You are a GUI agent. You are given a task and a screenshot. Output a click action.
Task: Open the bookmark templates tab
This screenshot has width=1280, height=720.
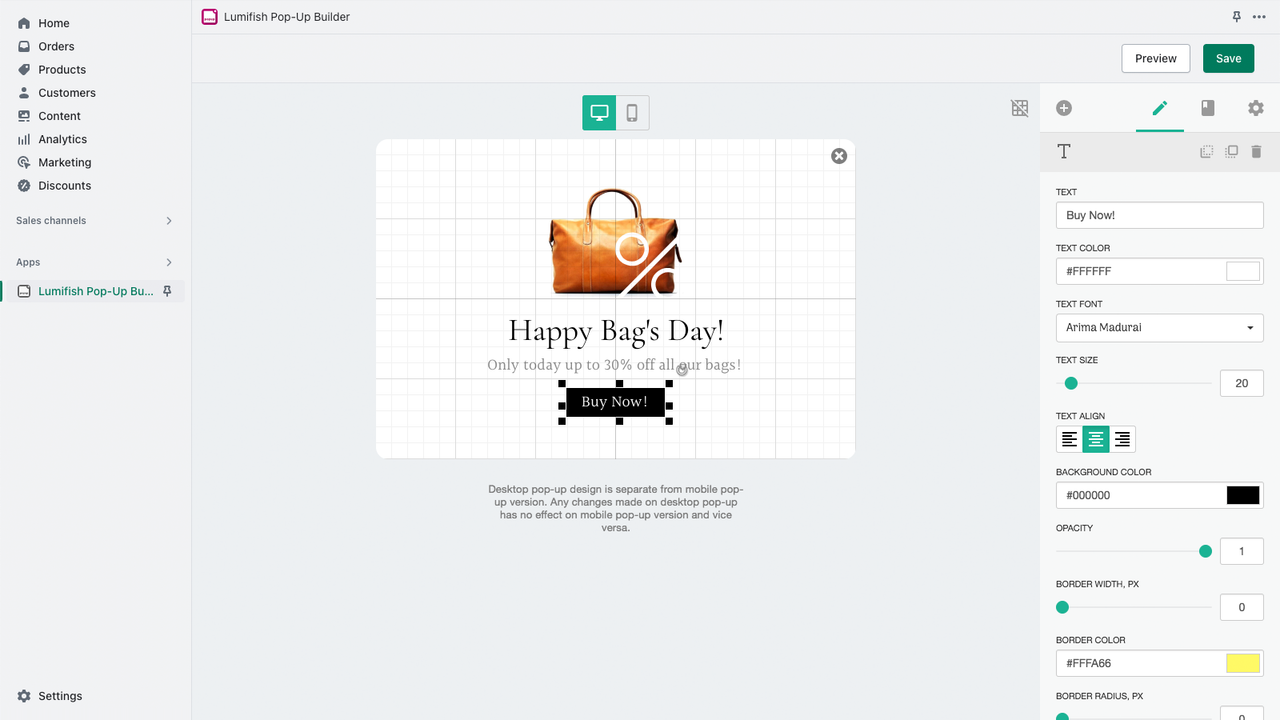point(1208,108)
